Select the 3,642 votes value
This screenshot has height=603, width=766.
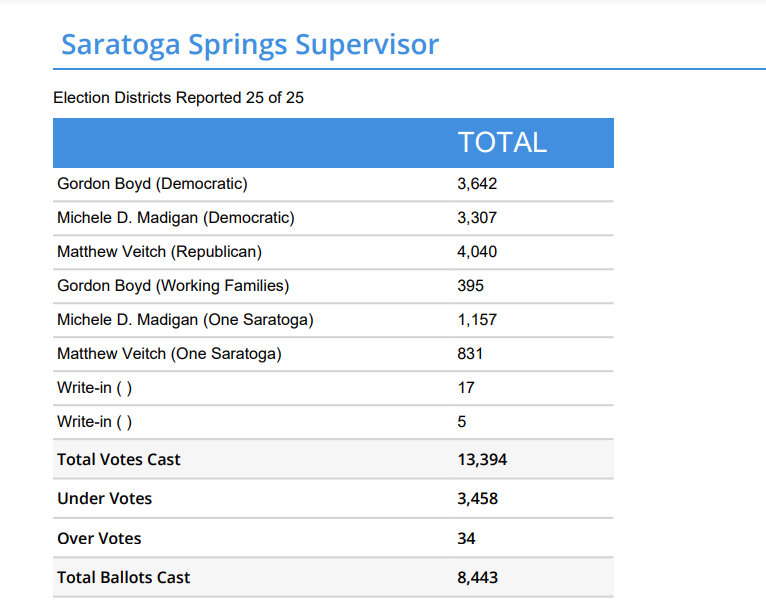coord(477,184)
